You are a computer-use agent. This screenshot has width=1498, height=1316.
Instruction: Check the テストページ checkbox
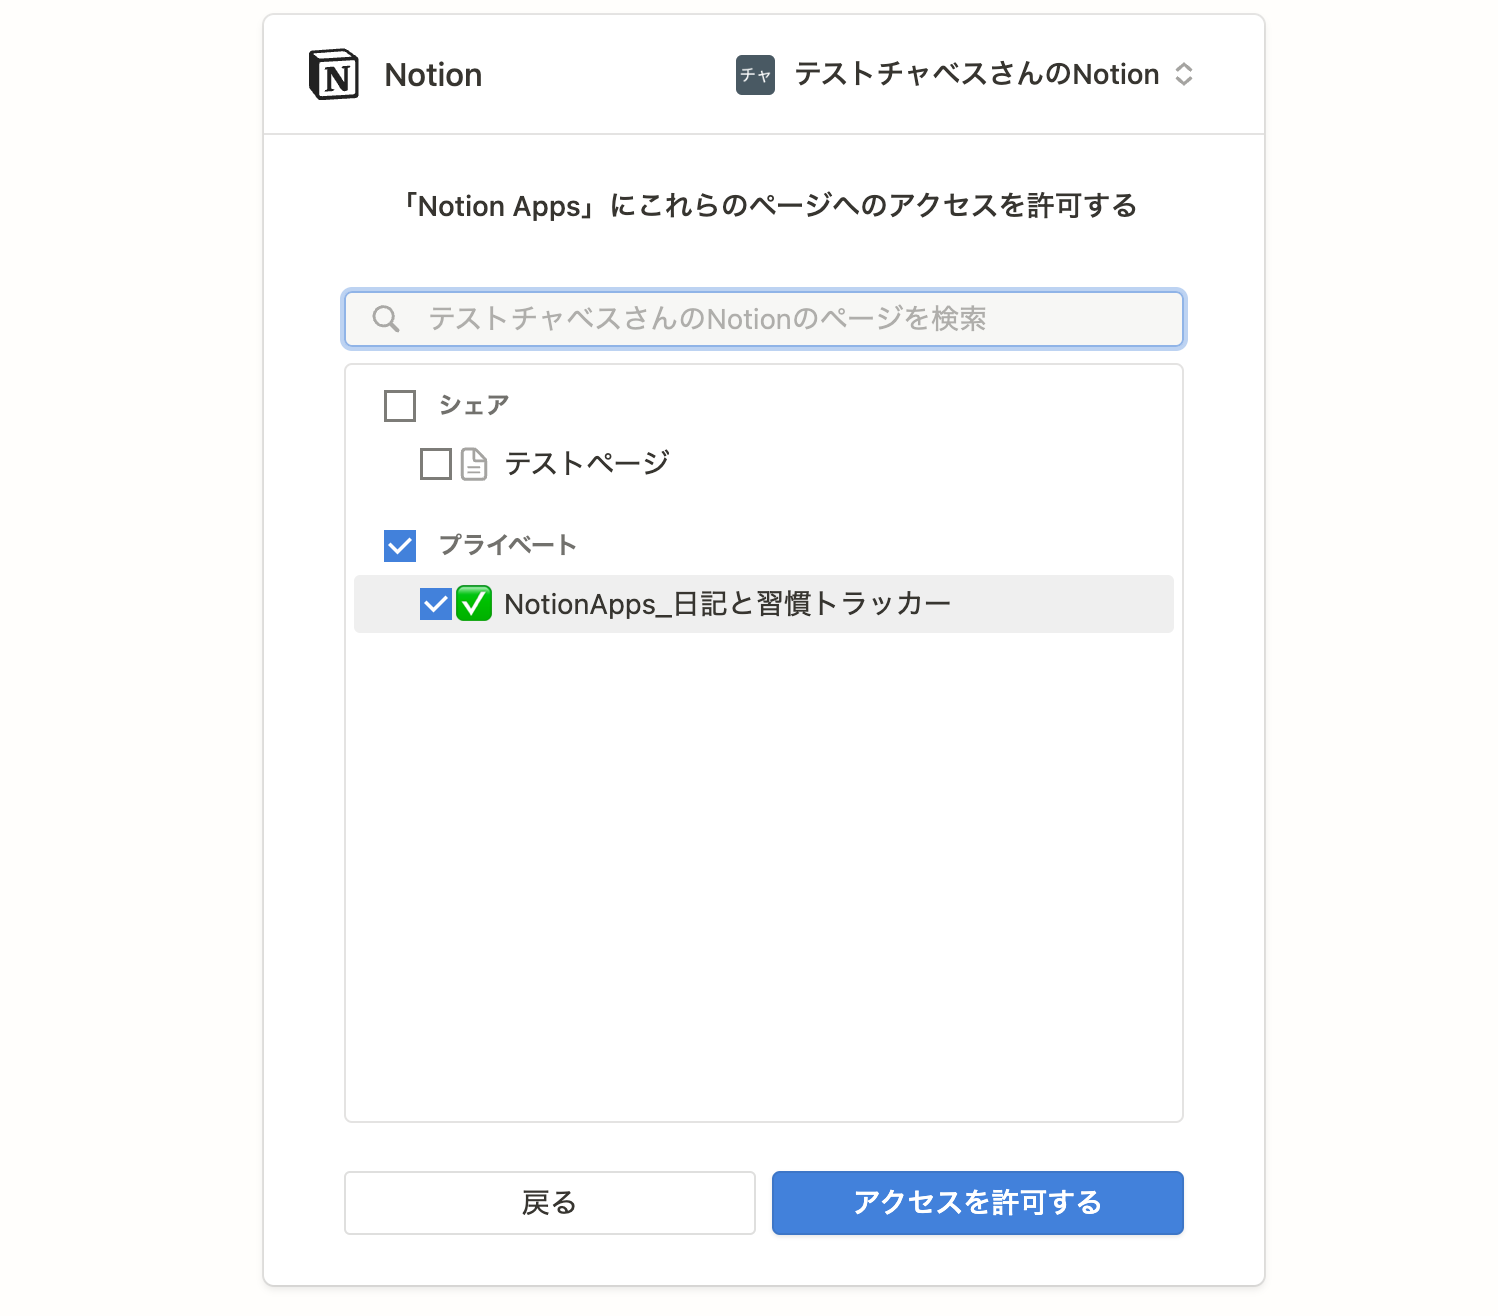tap(436, 464)
